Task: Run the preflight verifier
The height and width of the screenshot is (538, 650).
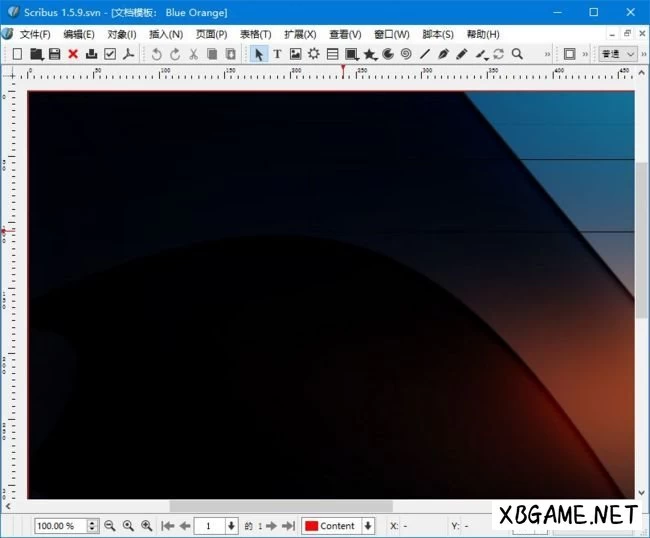Action: click(x=110, y=54)
